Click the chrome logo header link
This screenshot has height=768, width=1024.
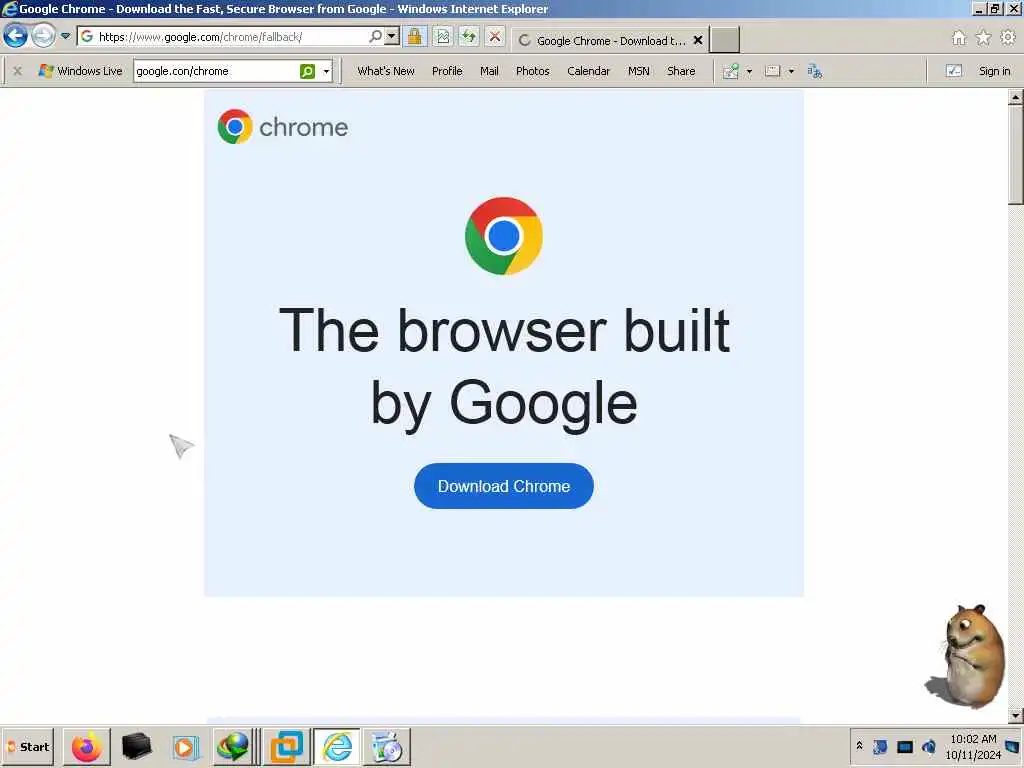point(282,127)
